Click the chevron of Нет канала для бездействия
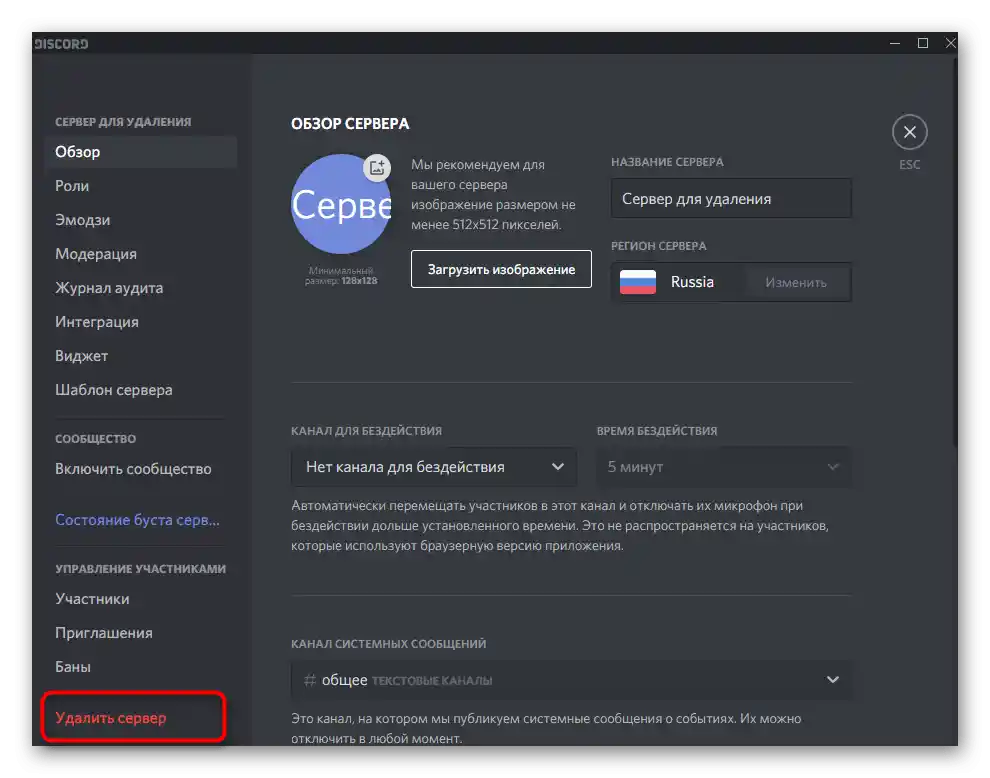 tap(558, 467)
